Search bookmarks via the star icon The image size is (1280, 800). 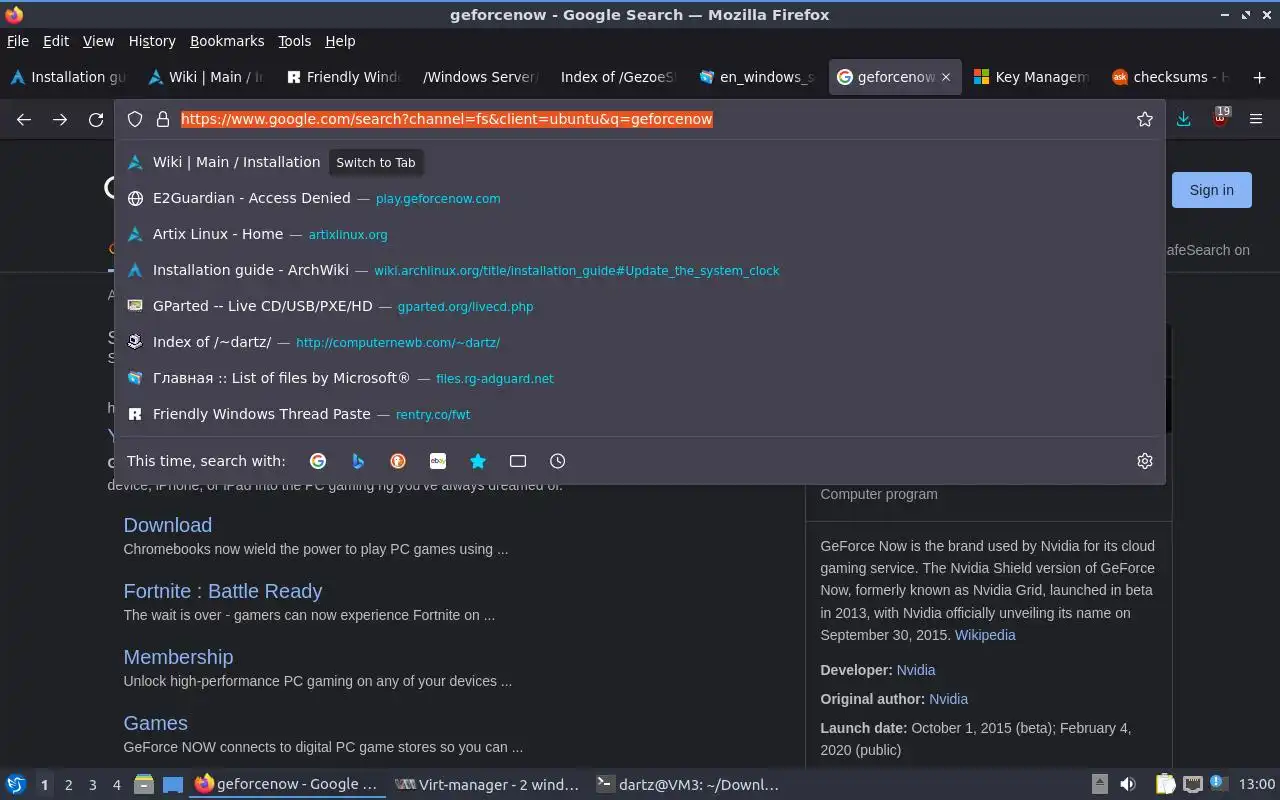point(478,461)
